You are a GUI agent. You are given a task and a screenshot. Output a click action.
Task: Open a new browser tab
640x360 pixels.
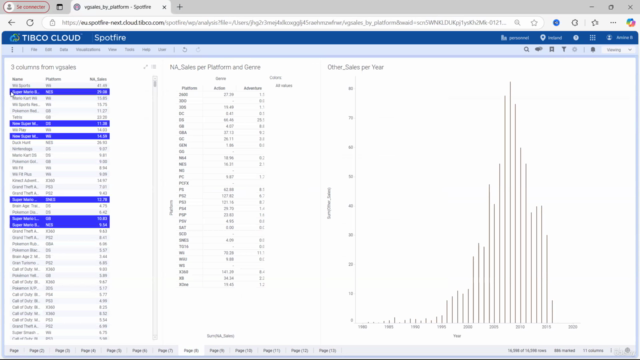point(180,7)
